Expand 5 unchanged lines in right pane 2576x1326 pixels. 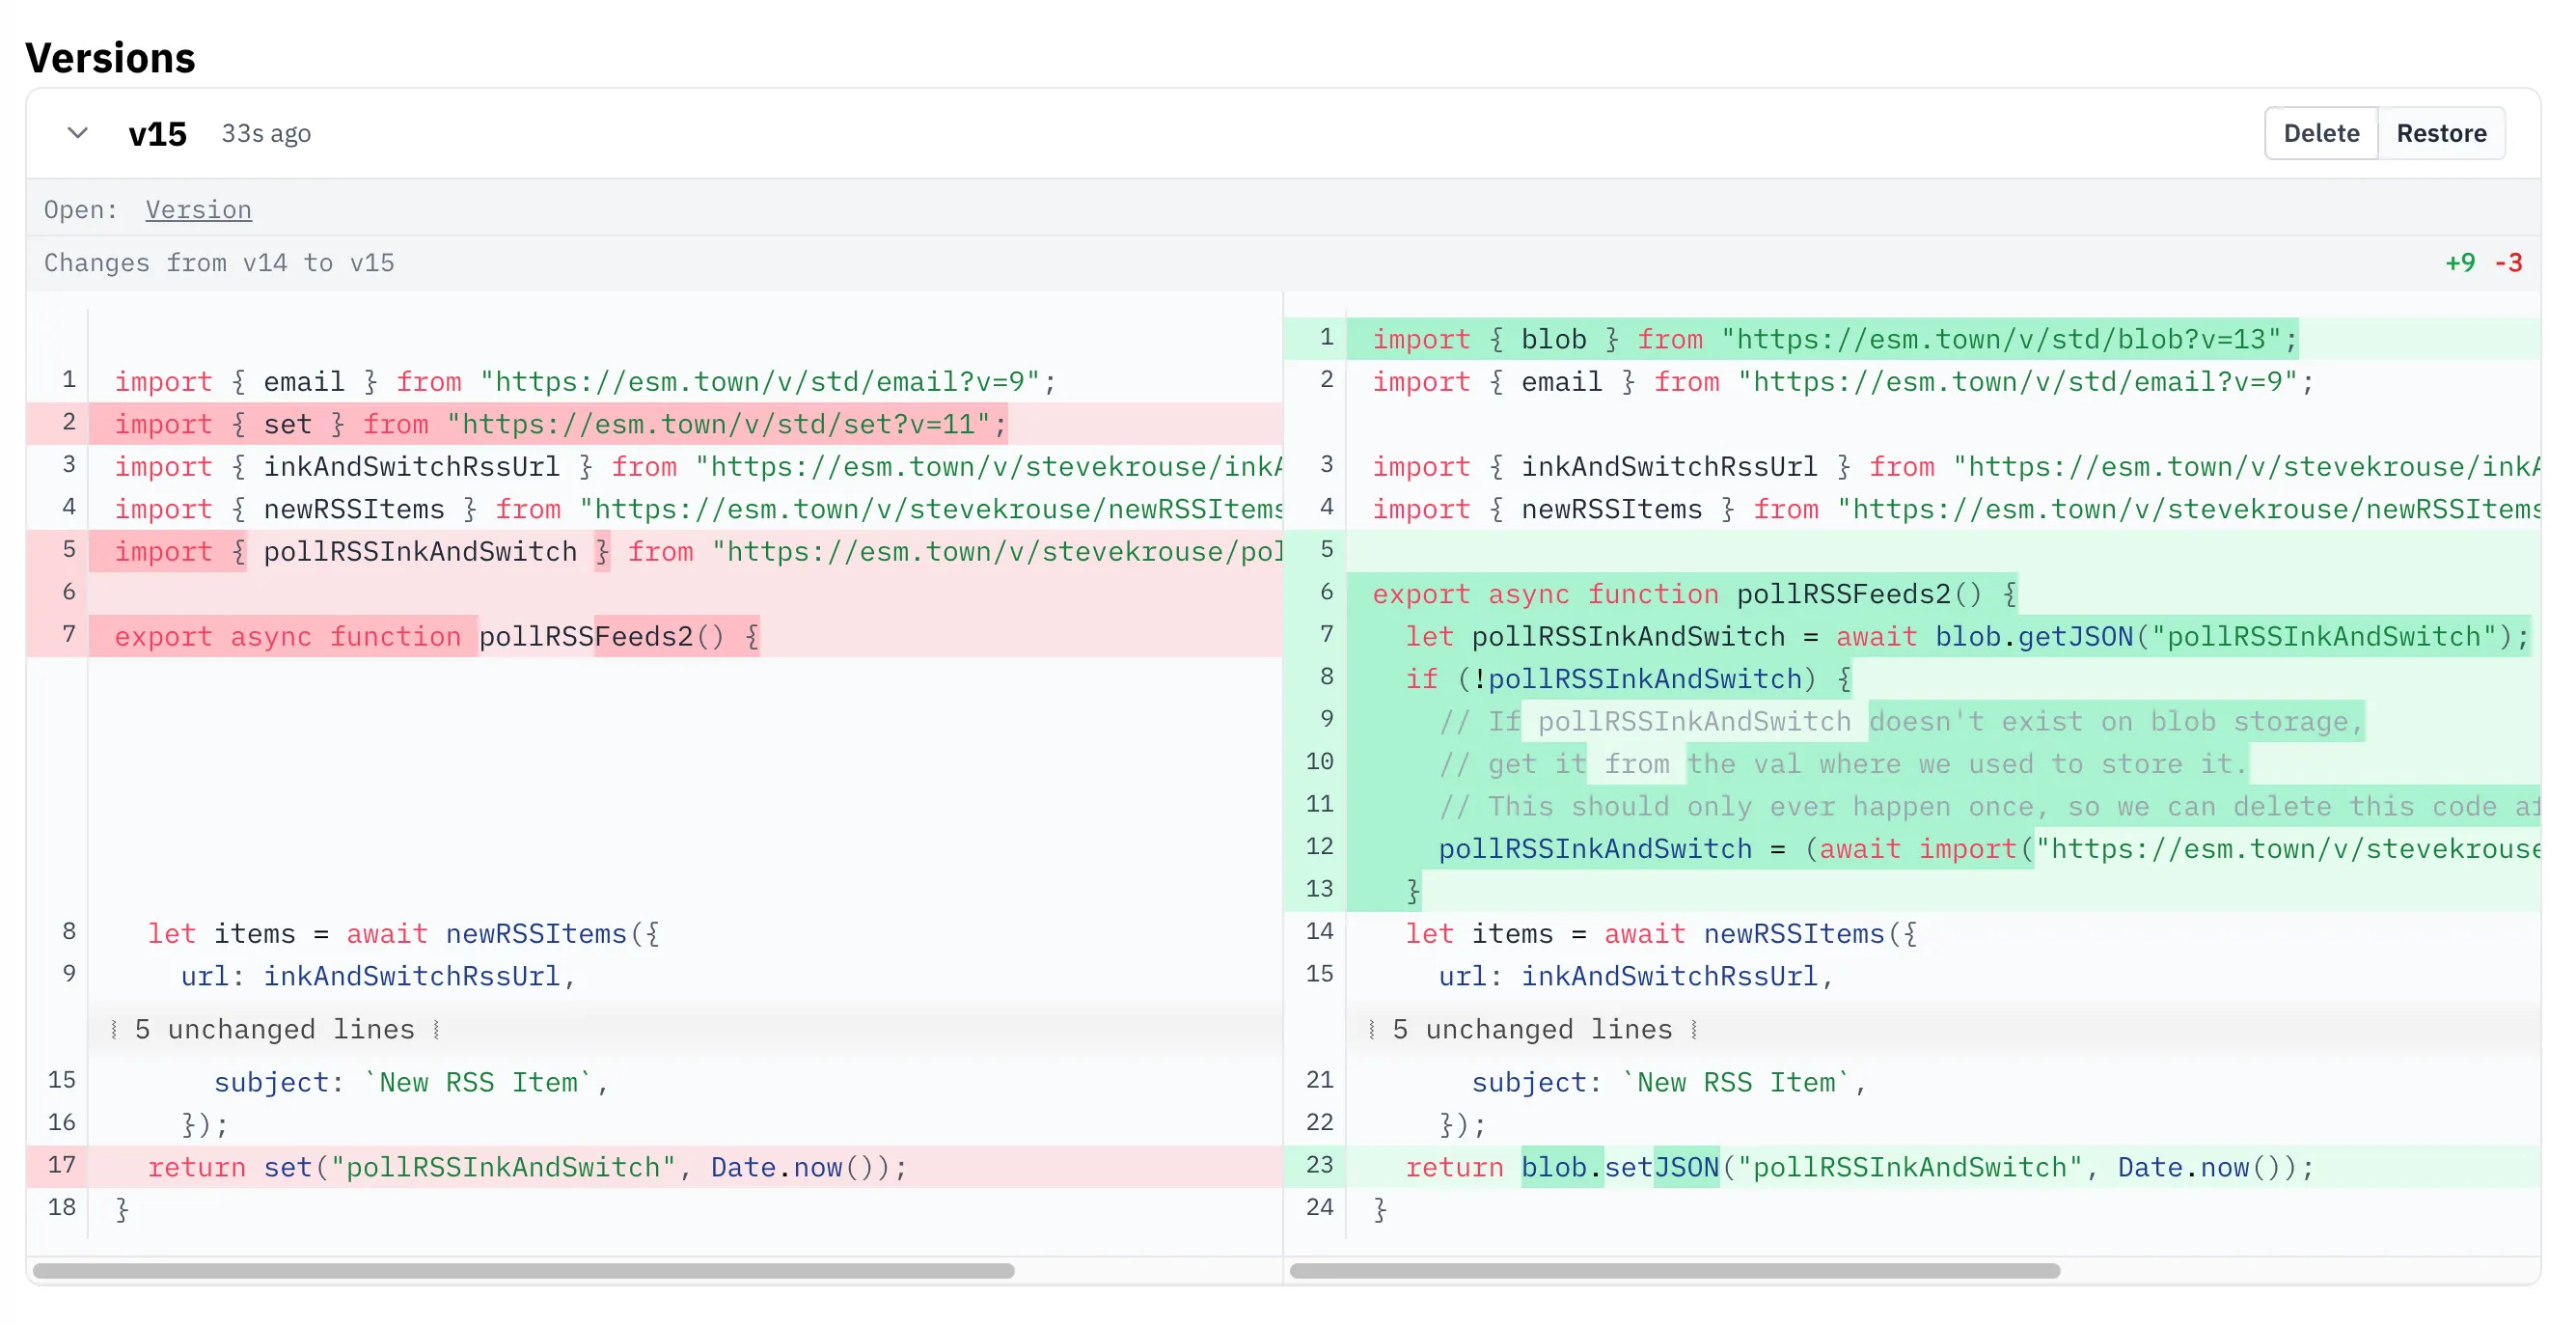(x=1532, y=1029)
